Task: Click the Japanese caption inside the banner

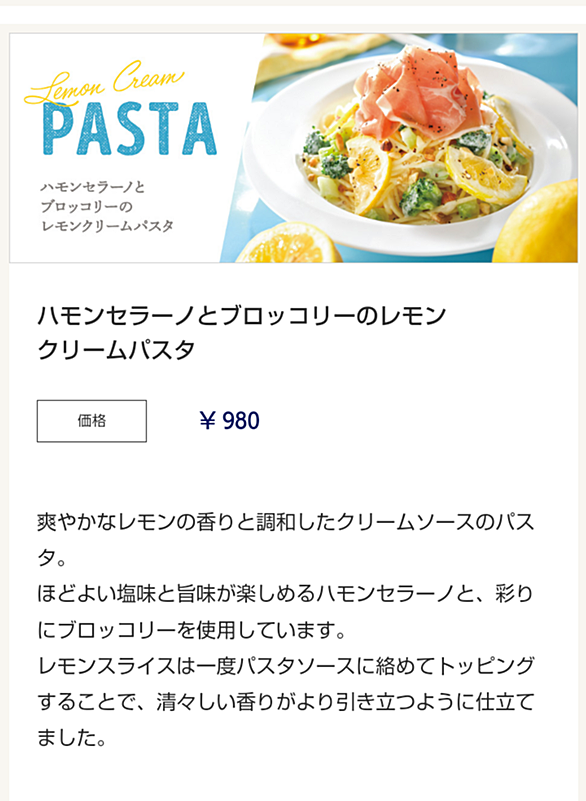Action: point(107,206)
